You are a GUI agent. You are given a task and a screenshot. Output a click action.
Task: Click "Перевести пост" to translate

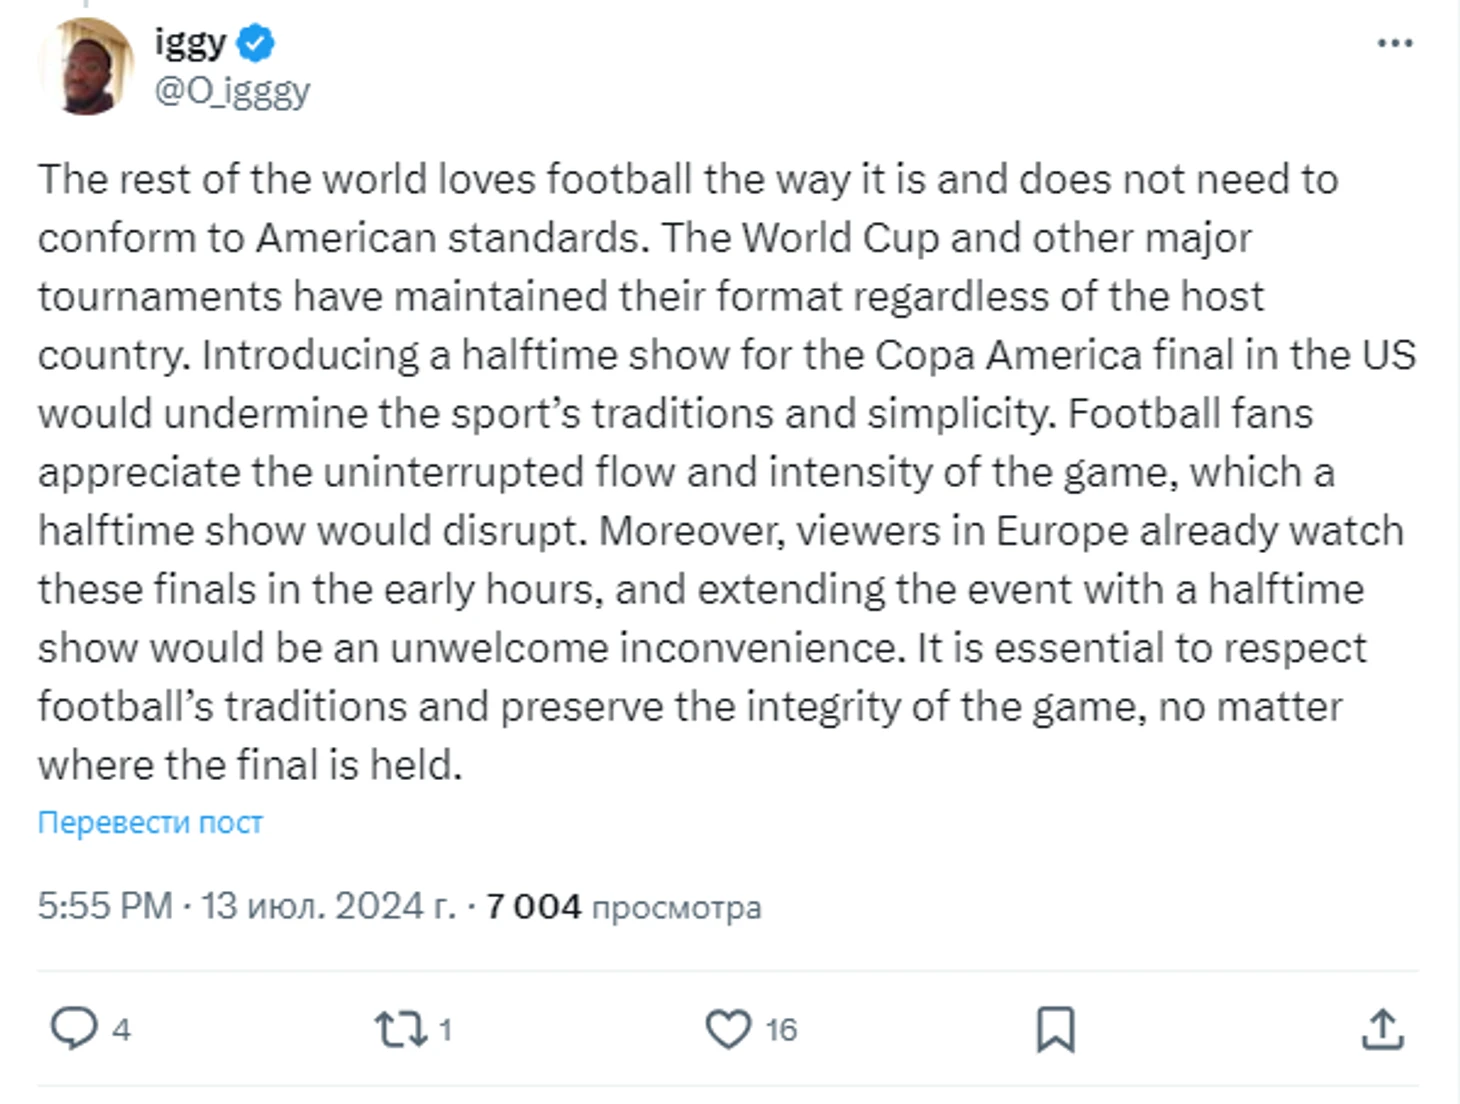tap(150, 822)
